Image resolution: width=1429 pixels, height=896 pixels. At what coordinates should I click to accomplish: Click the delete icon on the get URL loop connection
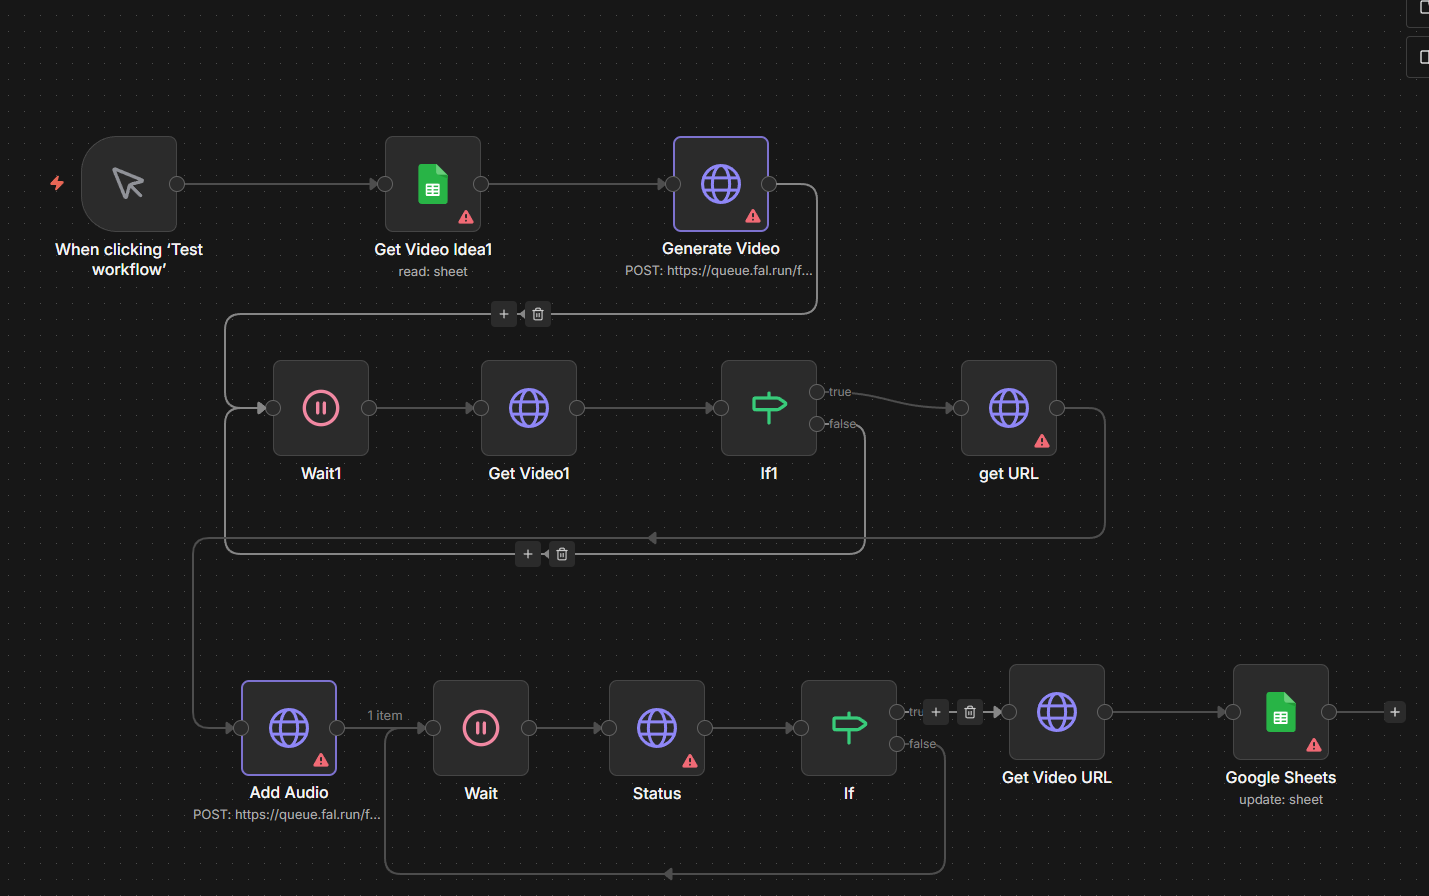561,553
